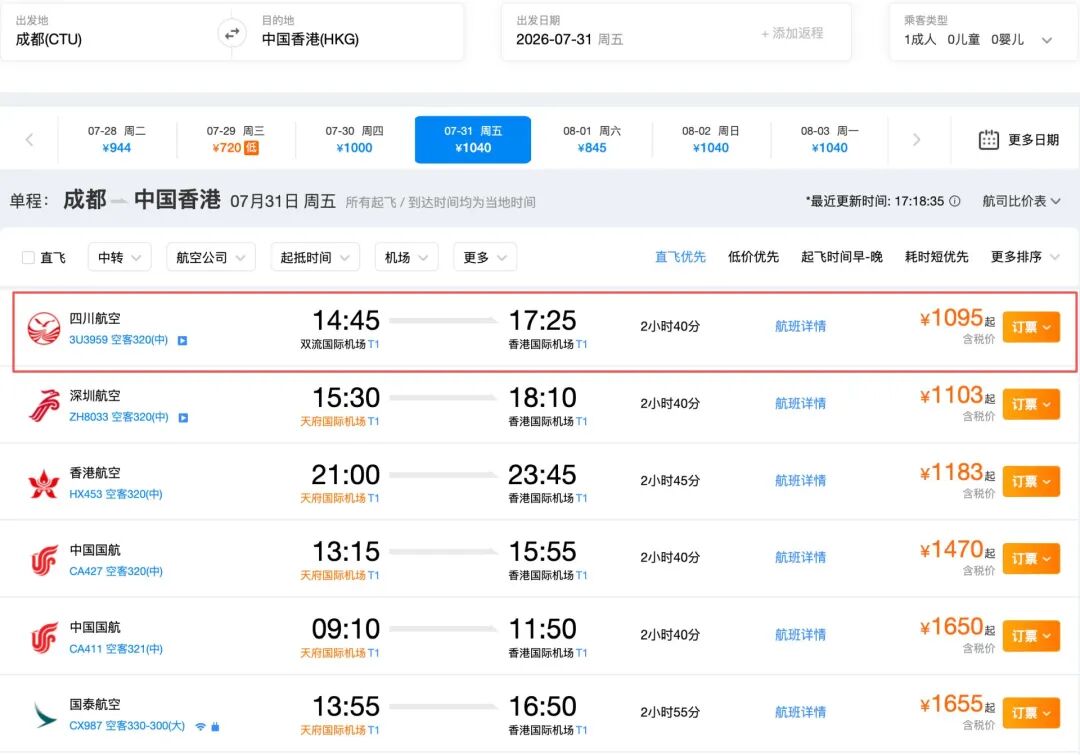Image resolution: width=1080 pixels, height=755 pixels.
Task: Edit the destination 中国香港(HKG) field
Action: [355, 32]
